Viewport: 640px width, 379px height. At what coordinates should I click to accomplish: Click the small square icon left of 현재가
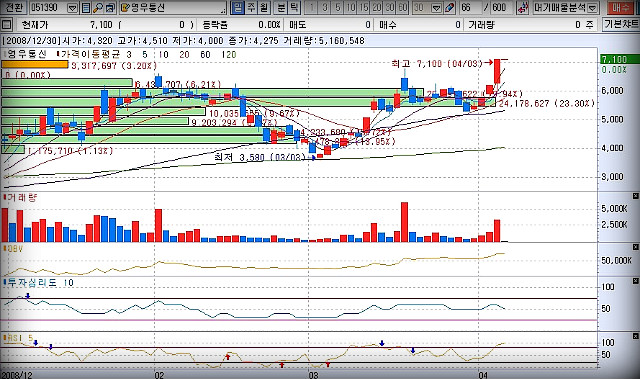(7, 25)
